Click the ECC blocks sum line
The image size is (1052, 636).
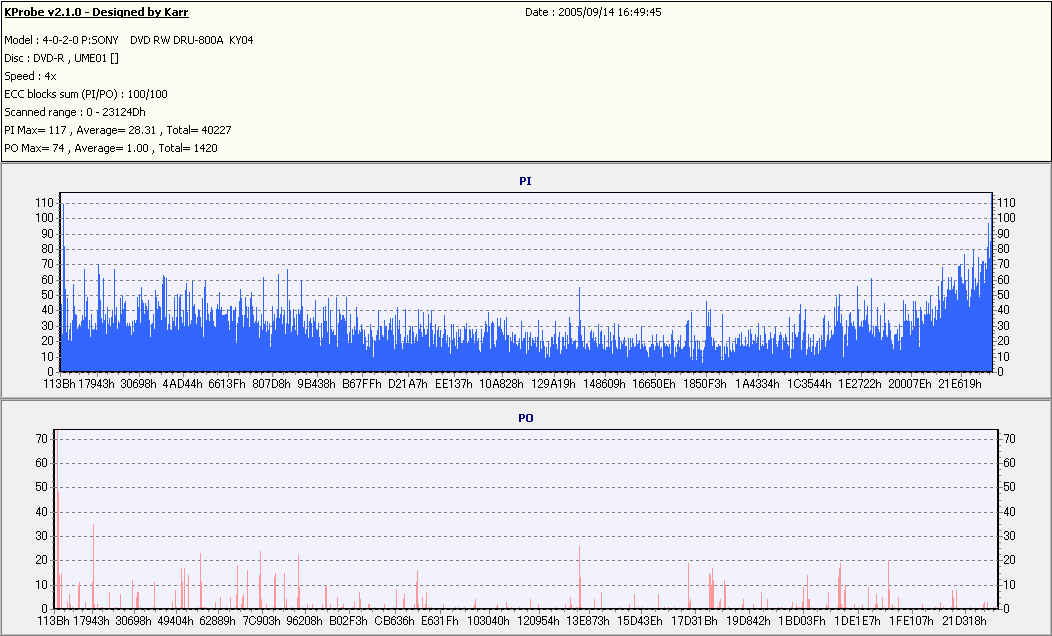coord(86,94)
